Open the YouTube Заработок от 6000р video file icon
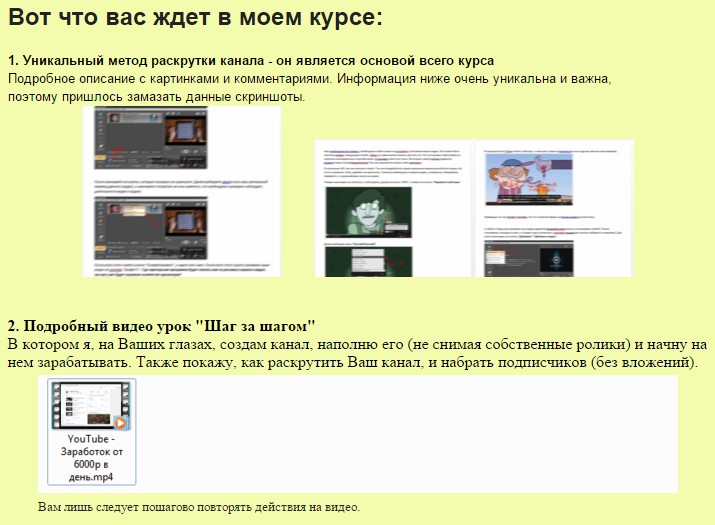This screenshot has width=715, height=525. click(91, 405)
